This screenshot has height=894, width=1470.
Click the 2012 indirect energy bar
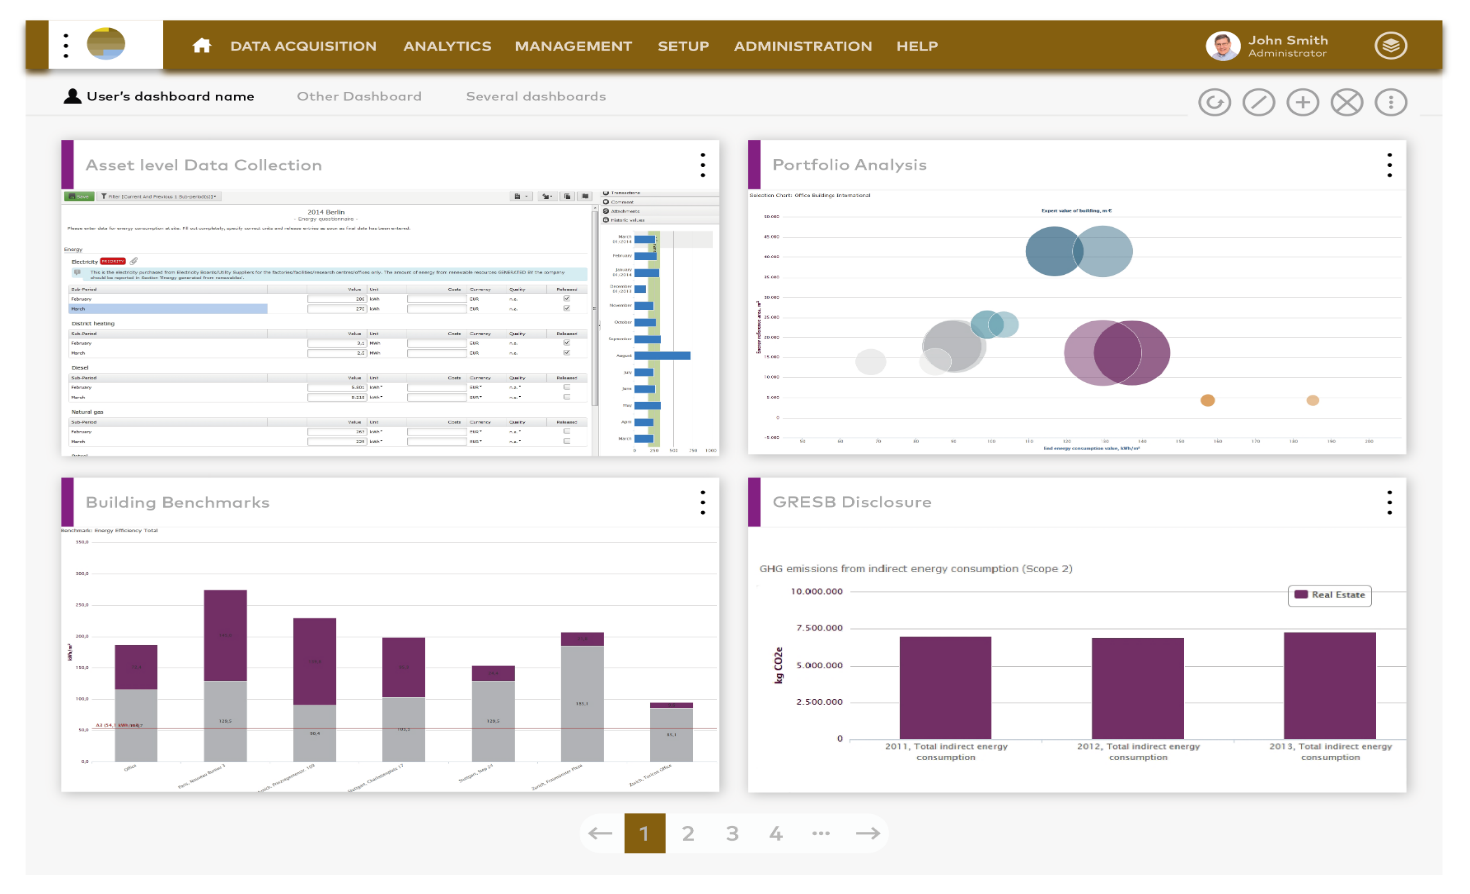point(1138,689)
